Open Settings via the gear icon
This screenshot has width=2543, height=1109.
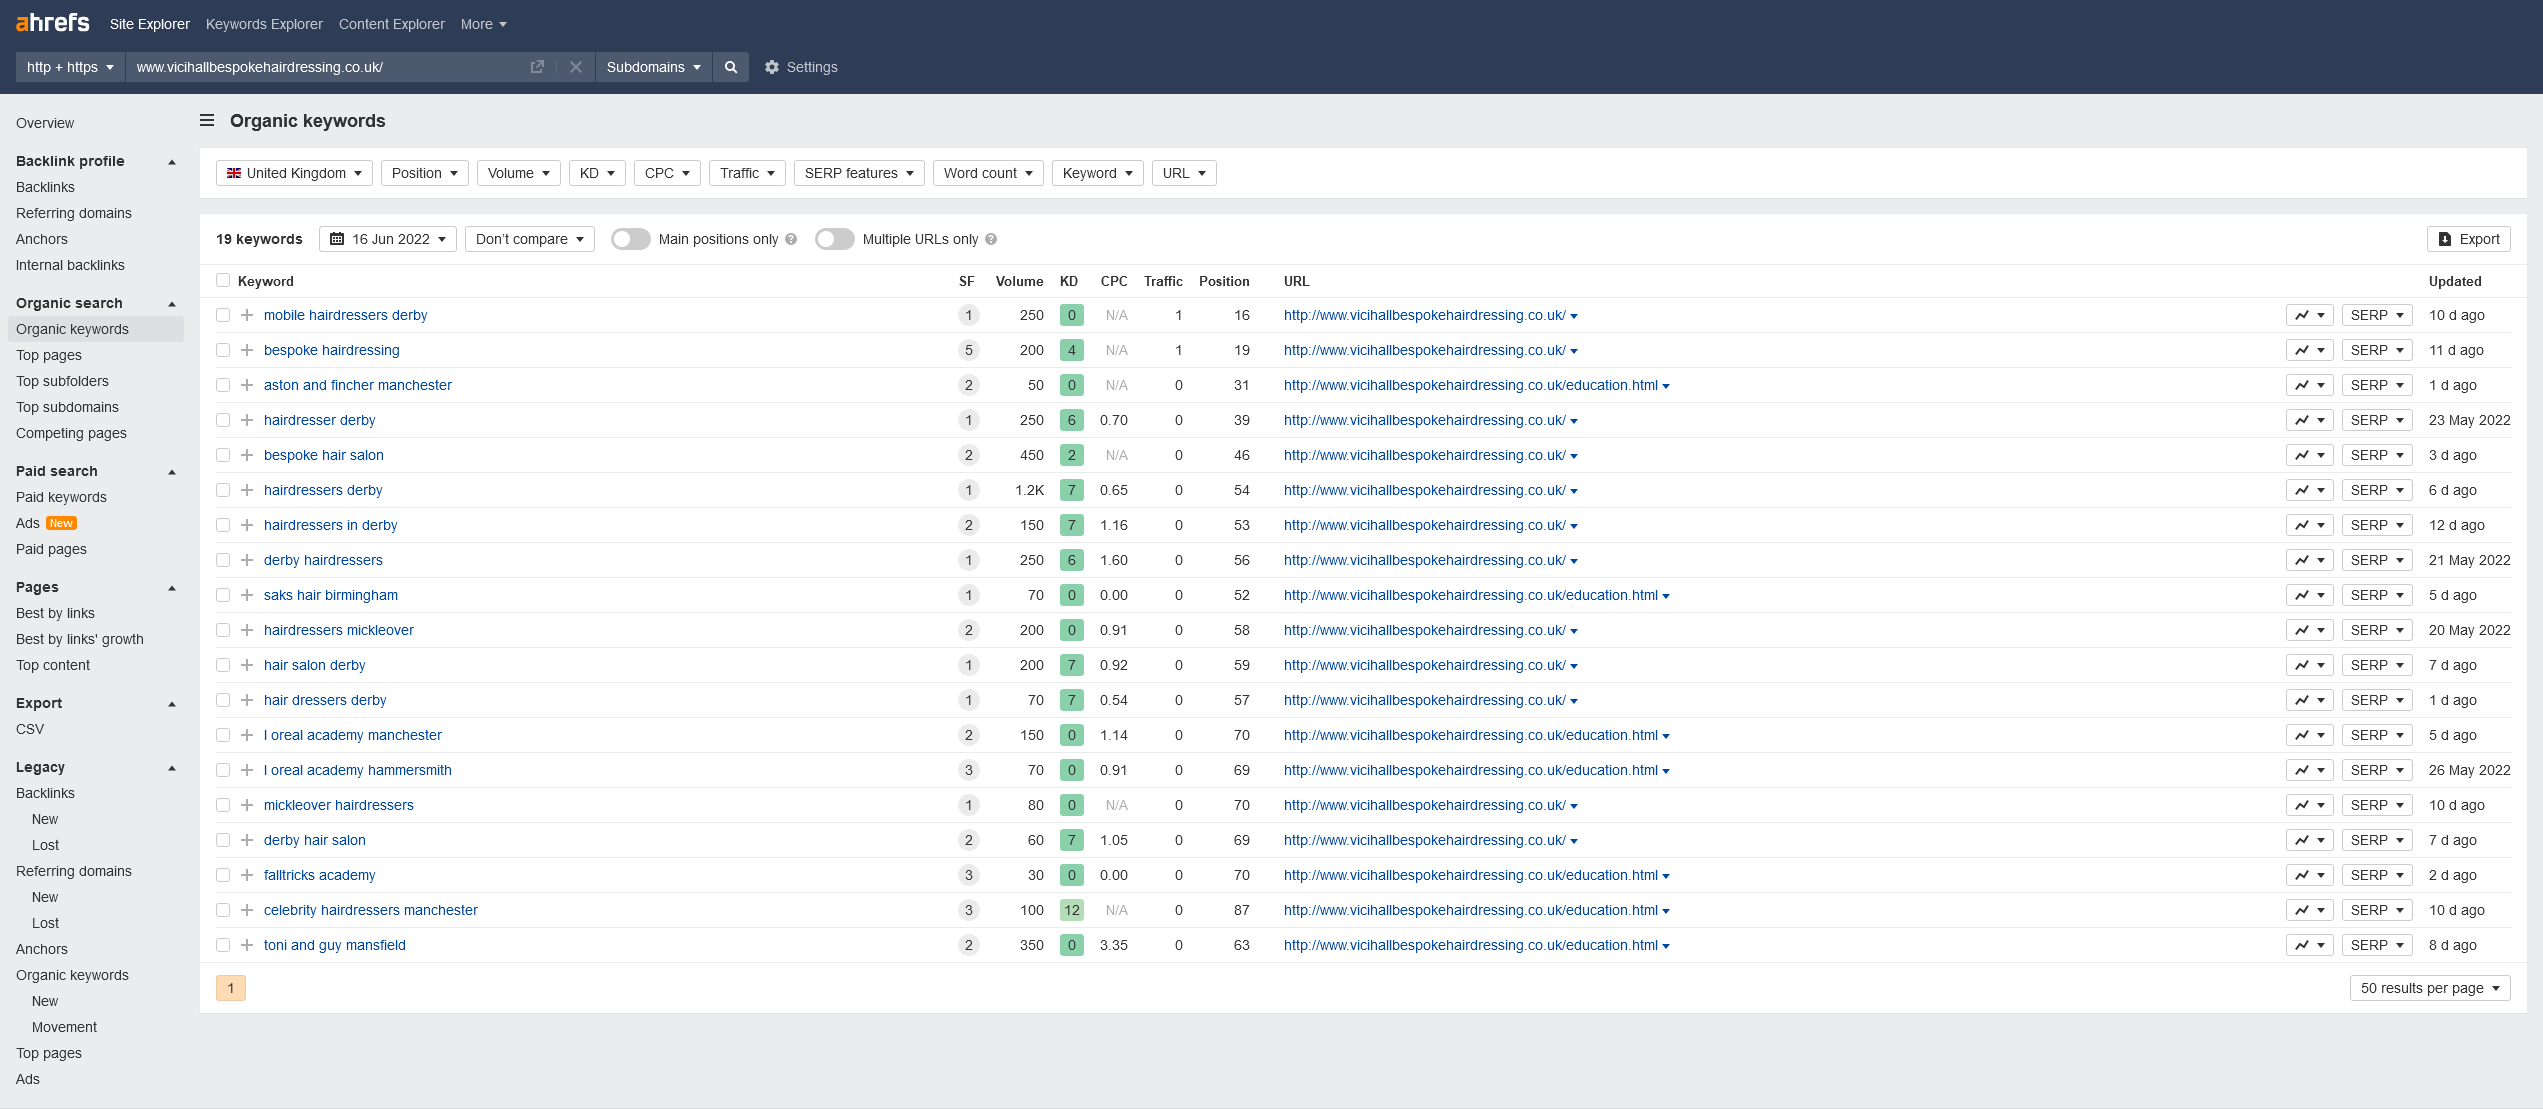(x=772, y=67)
